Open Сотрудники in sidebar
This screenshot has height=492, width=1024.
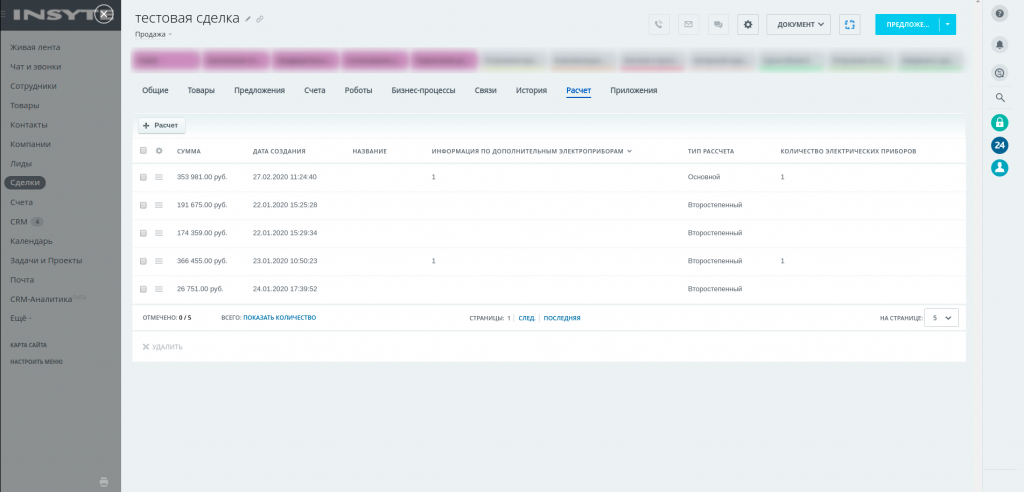tap(33, 86)
